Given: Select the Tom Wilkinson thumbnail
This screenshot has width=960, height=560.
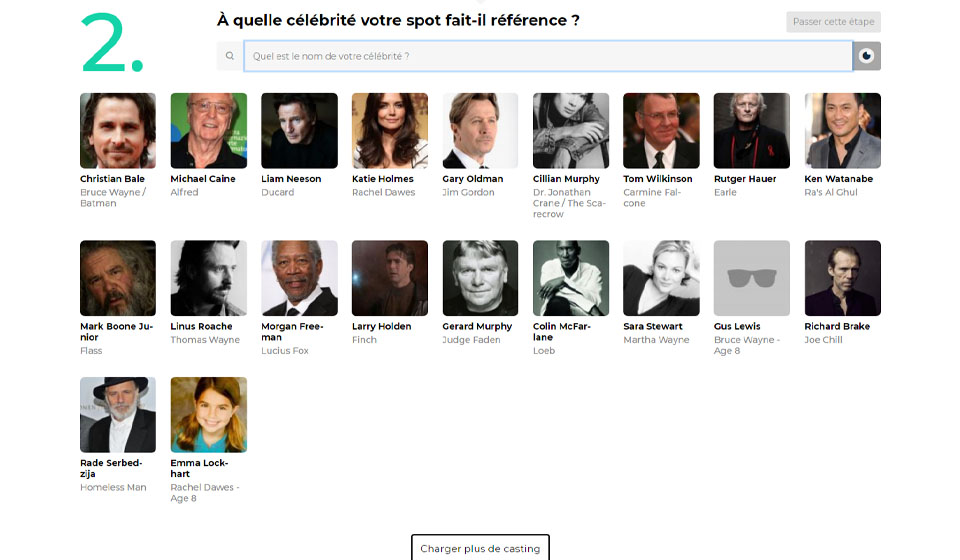Looking at the screenshot, I should pos(661,131).
